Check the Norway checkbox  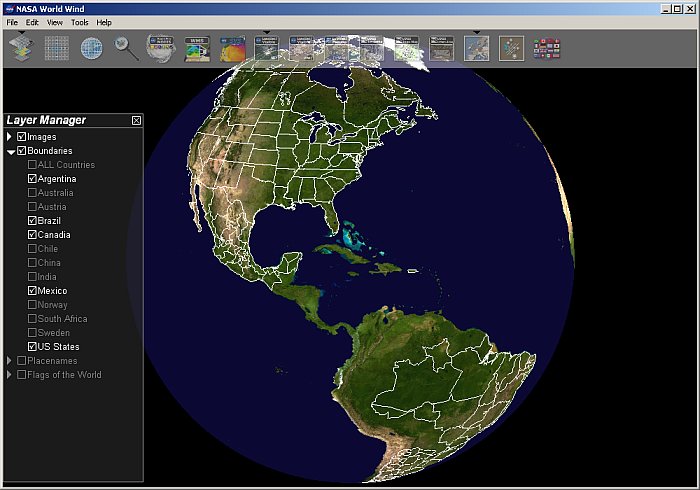click(x=32, y=305)
